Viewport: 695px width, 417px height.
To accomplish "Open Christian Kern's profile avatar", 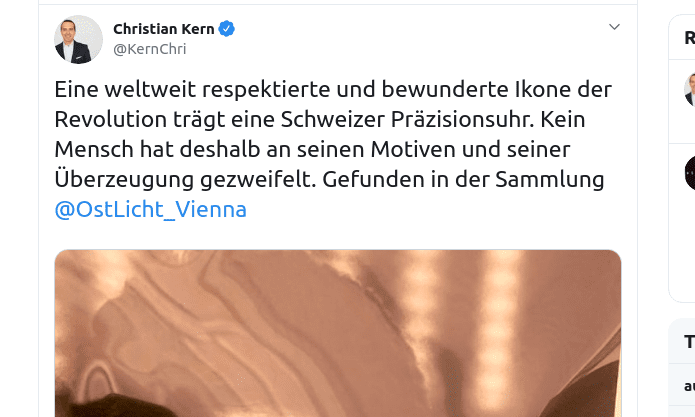I will (x=78, y=39).
